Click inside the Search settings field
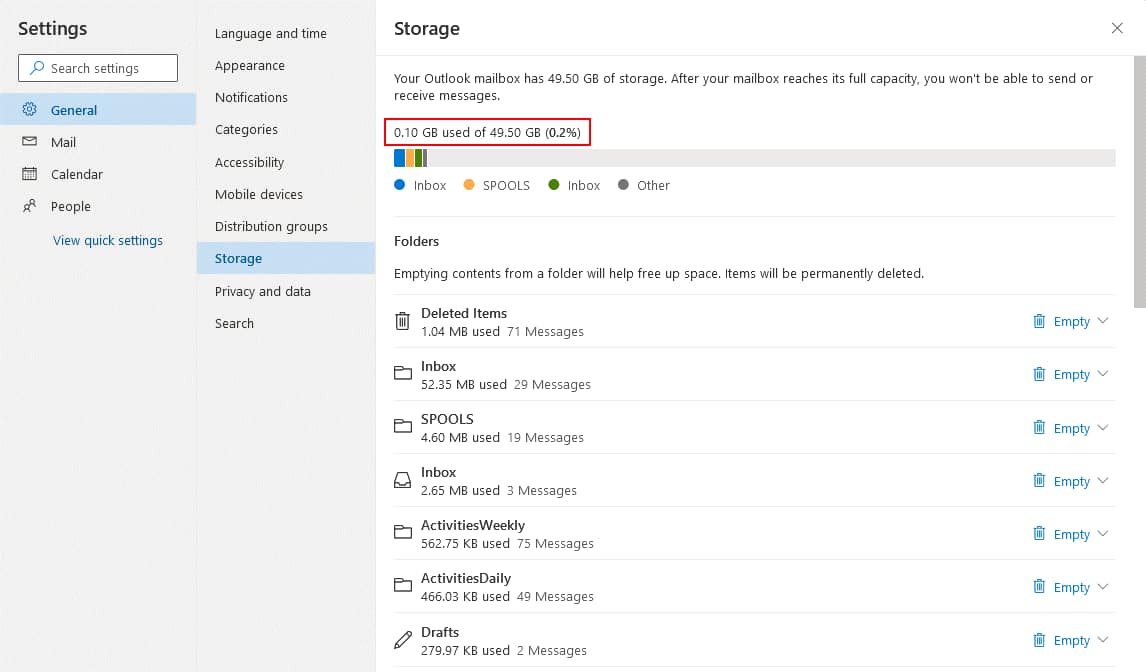1146x672 pixels. [100, 68]
